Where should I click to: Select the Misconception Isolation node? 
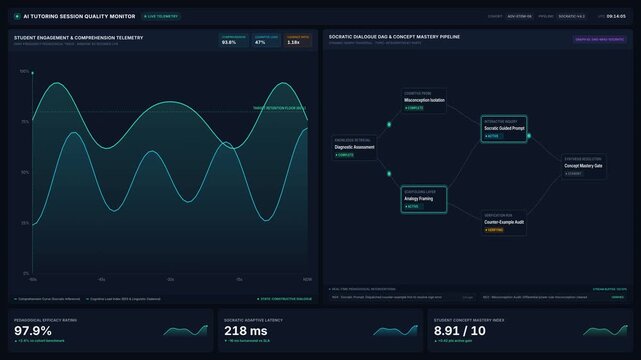[424, 101]
